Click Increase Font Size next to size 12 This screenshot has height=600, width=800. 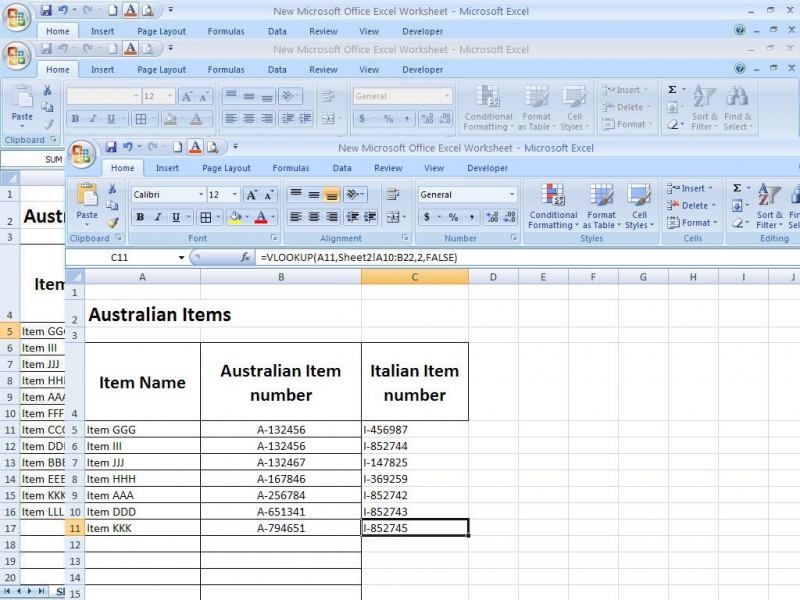pos(252,195)
